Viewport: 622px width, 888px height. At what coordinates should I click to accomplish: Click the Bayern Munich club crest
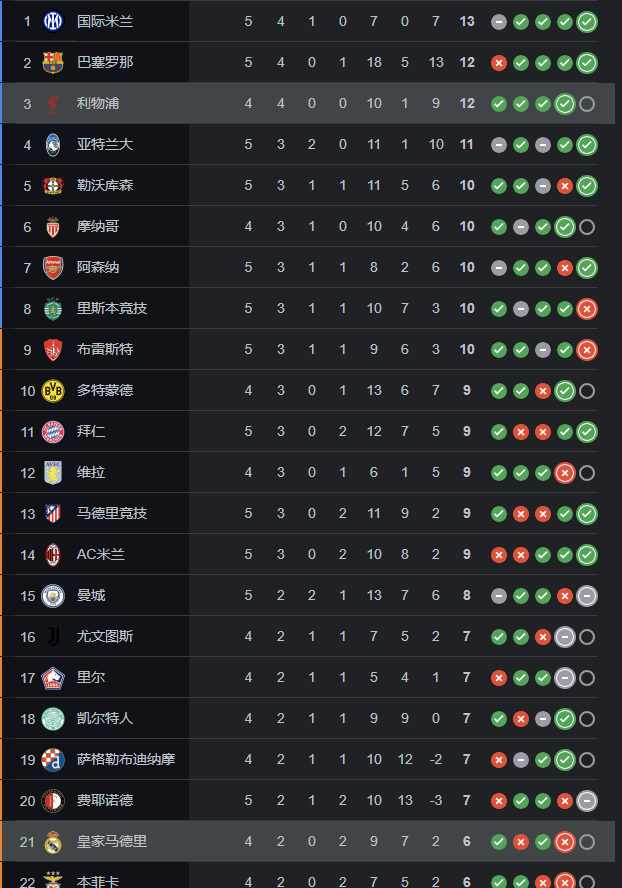[53, 432]
